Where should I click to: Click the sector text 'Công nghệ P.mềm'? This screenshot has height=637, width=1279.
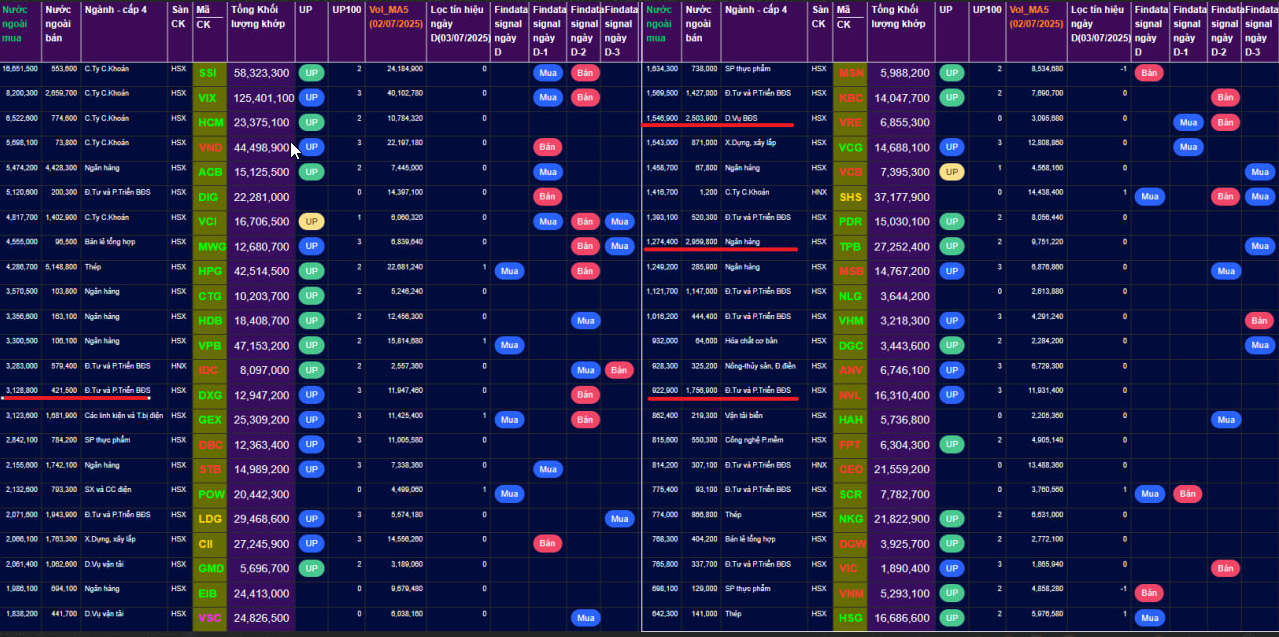pos(753,440)
